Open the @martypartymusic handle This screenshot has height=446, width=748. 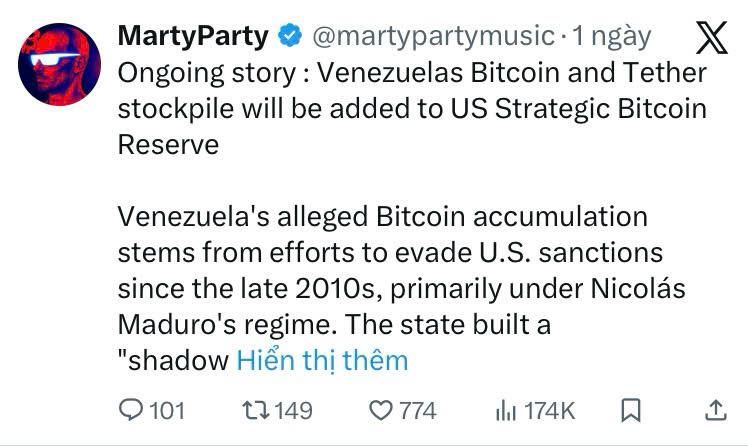433,37
